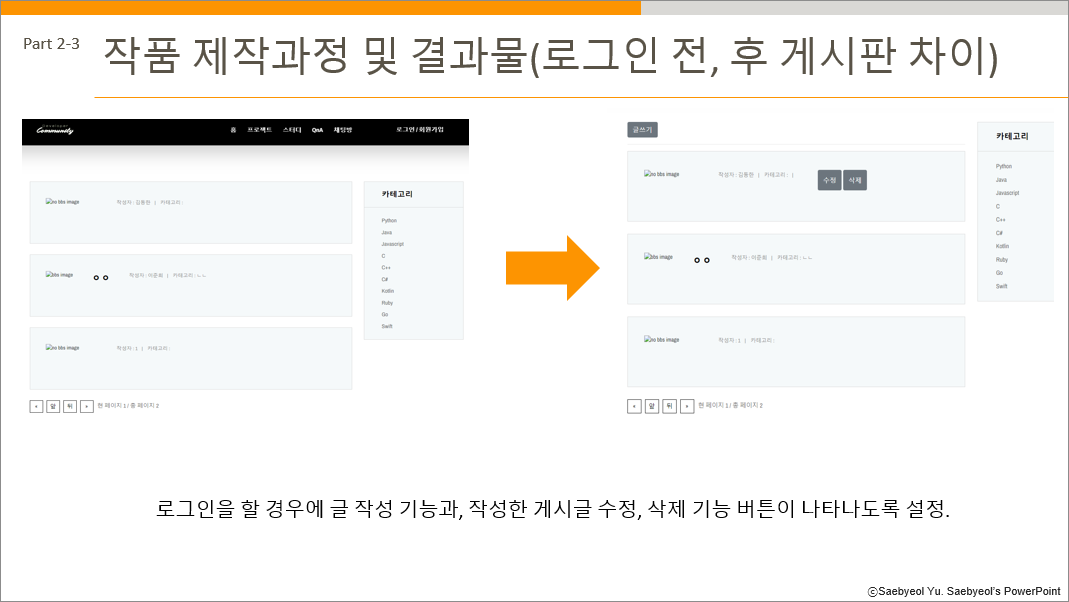The image size is (1069, 602).
Task: Click '현 페이지 1 / 총 페이지 2' text below the 글쓰기 board
Action: click(x=730, y=406)
